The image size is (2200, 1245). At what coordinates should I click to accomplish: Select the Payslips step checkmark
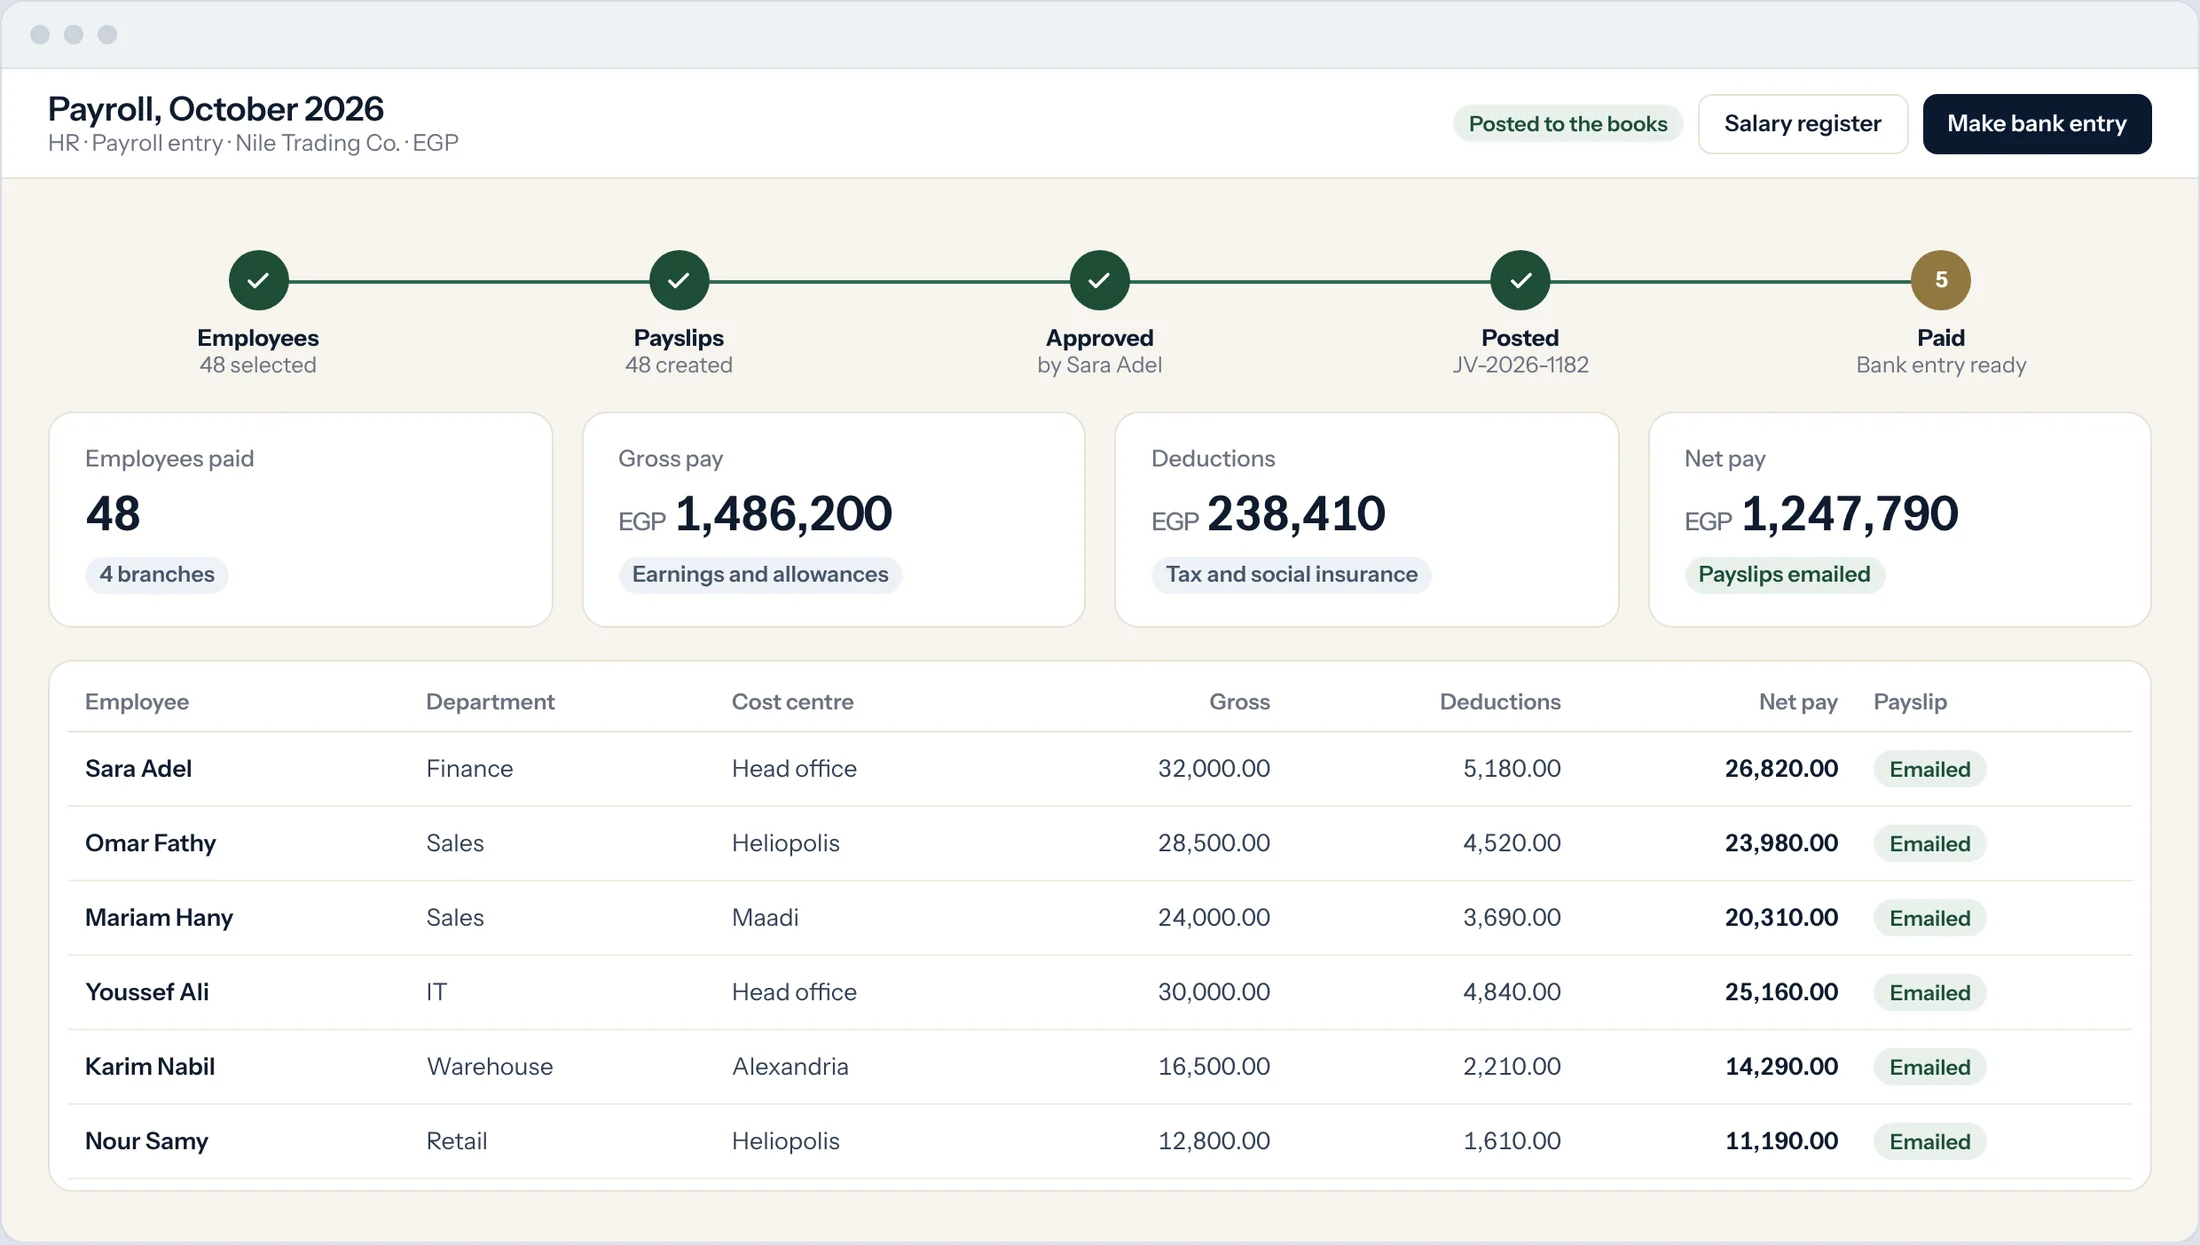tap(679, 280)
